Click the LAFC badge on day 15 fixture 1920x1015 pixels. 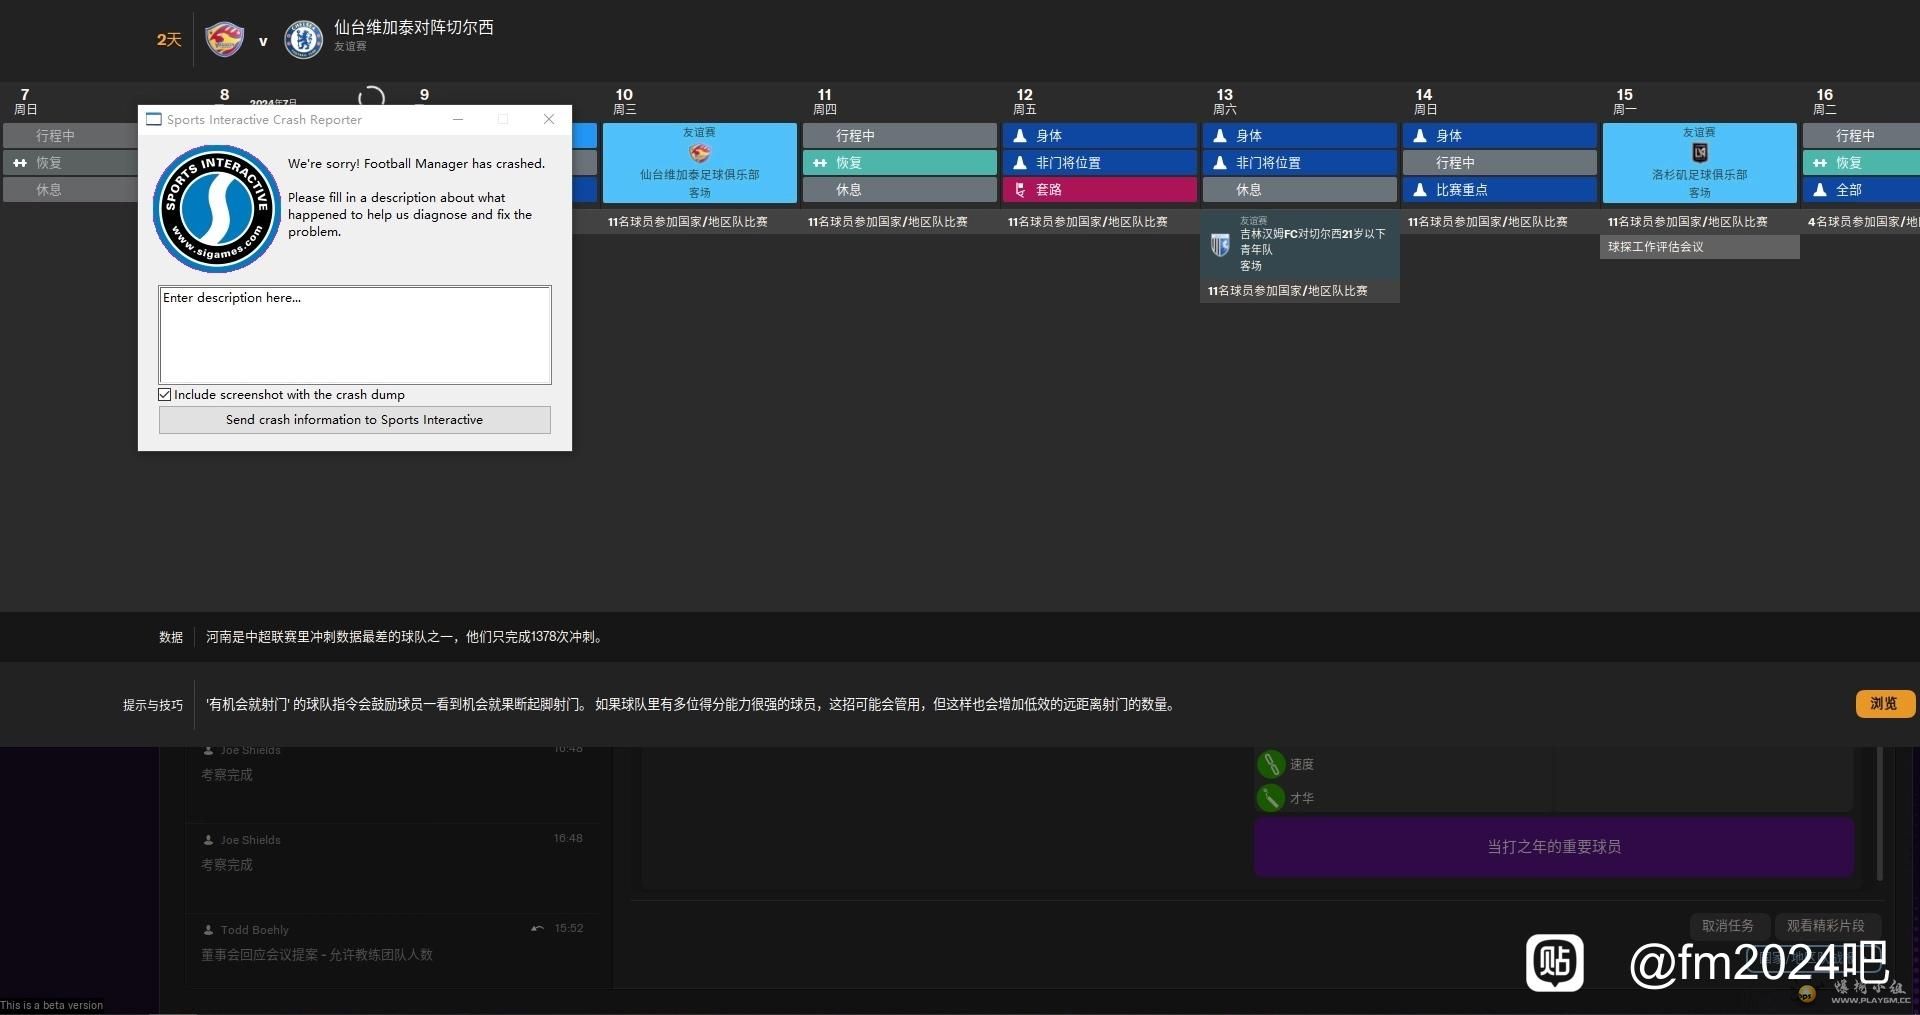pos(1699,153)
